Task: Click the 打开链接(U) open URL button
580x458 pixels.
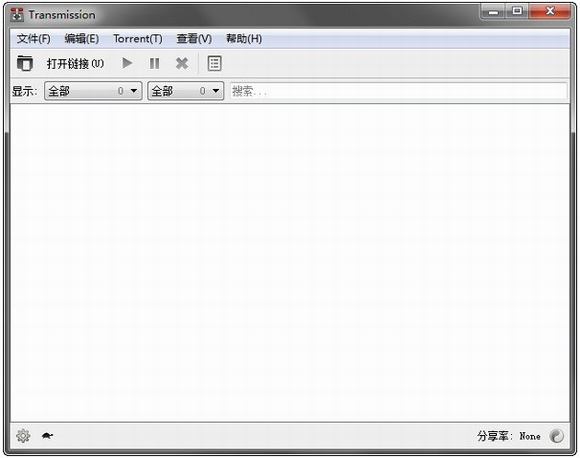Action: (75, 64)
